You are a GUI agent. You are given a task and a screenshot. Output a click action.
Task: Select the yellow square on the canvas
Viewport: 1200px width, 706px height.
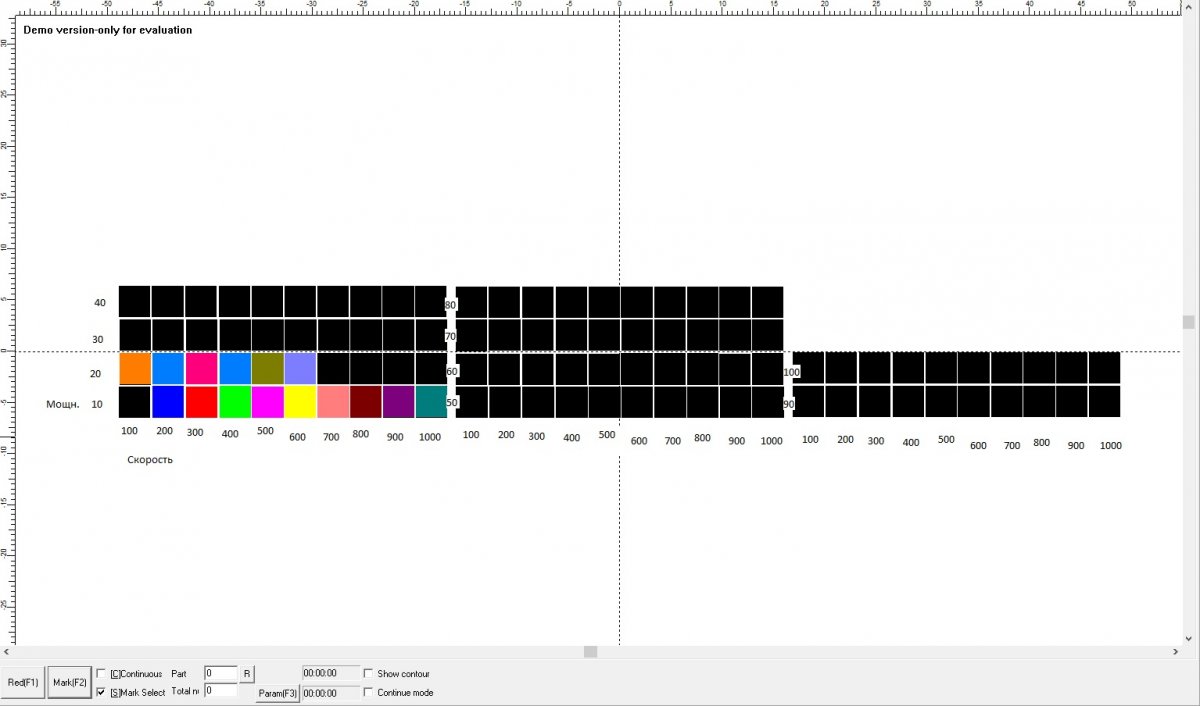300,402
